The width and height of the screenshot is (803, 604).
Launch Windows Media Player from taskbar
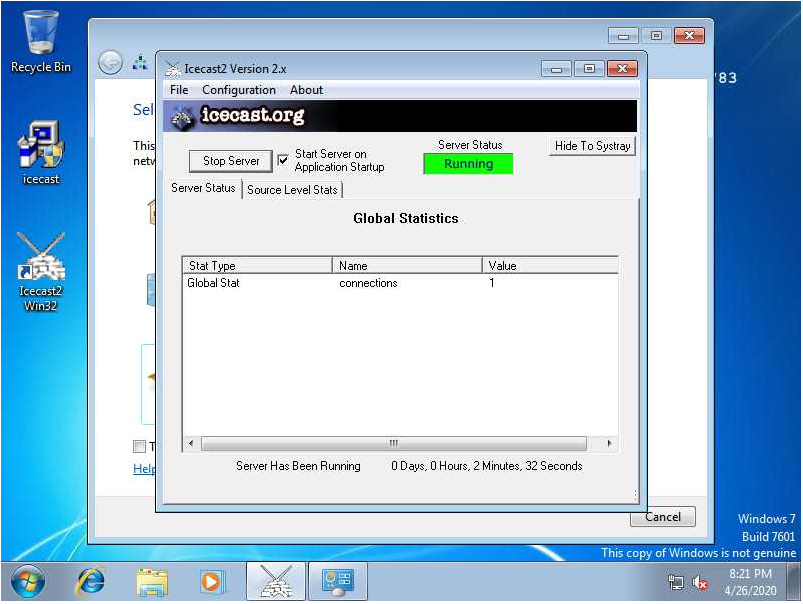pyautogui.click(x=212, y=581)
